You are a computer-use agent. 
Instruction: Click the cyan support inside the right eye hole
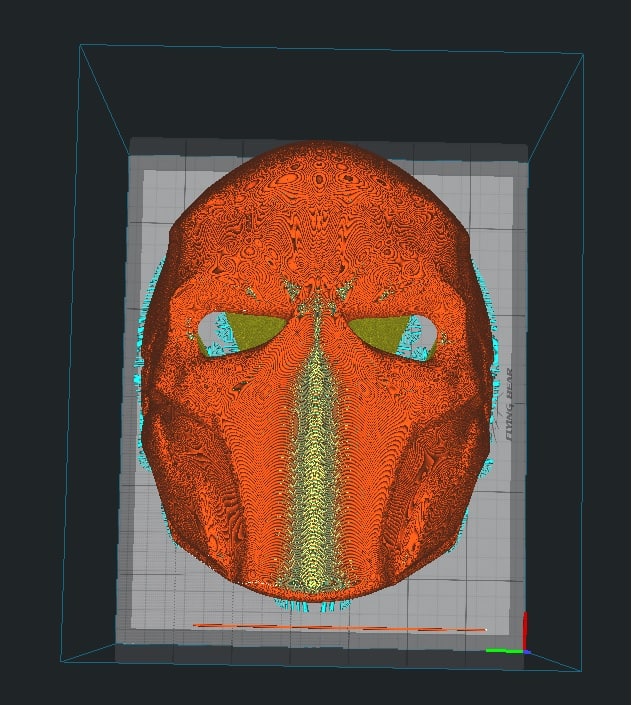413,339
